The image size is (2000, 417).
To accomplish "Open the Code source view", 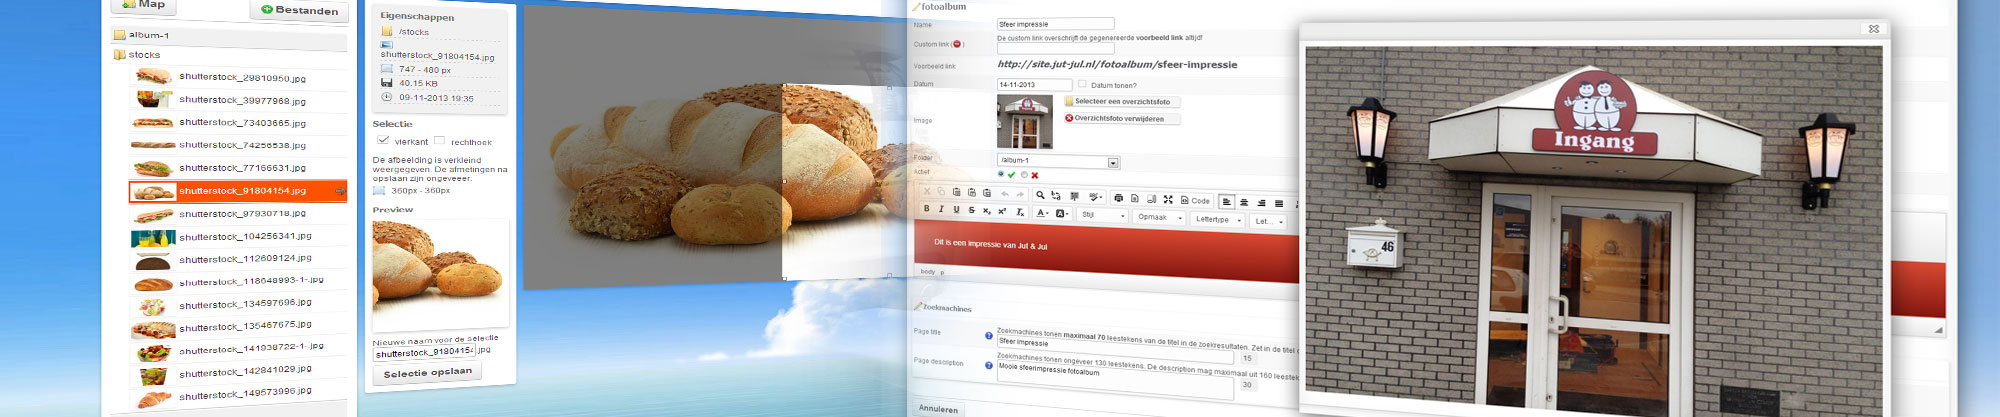I will (1195, 200).
